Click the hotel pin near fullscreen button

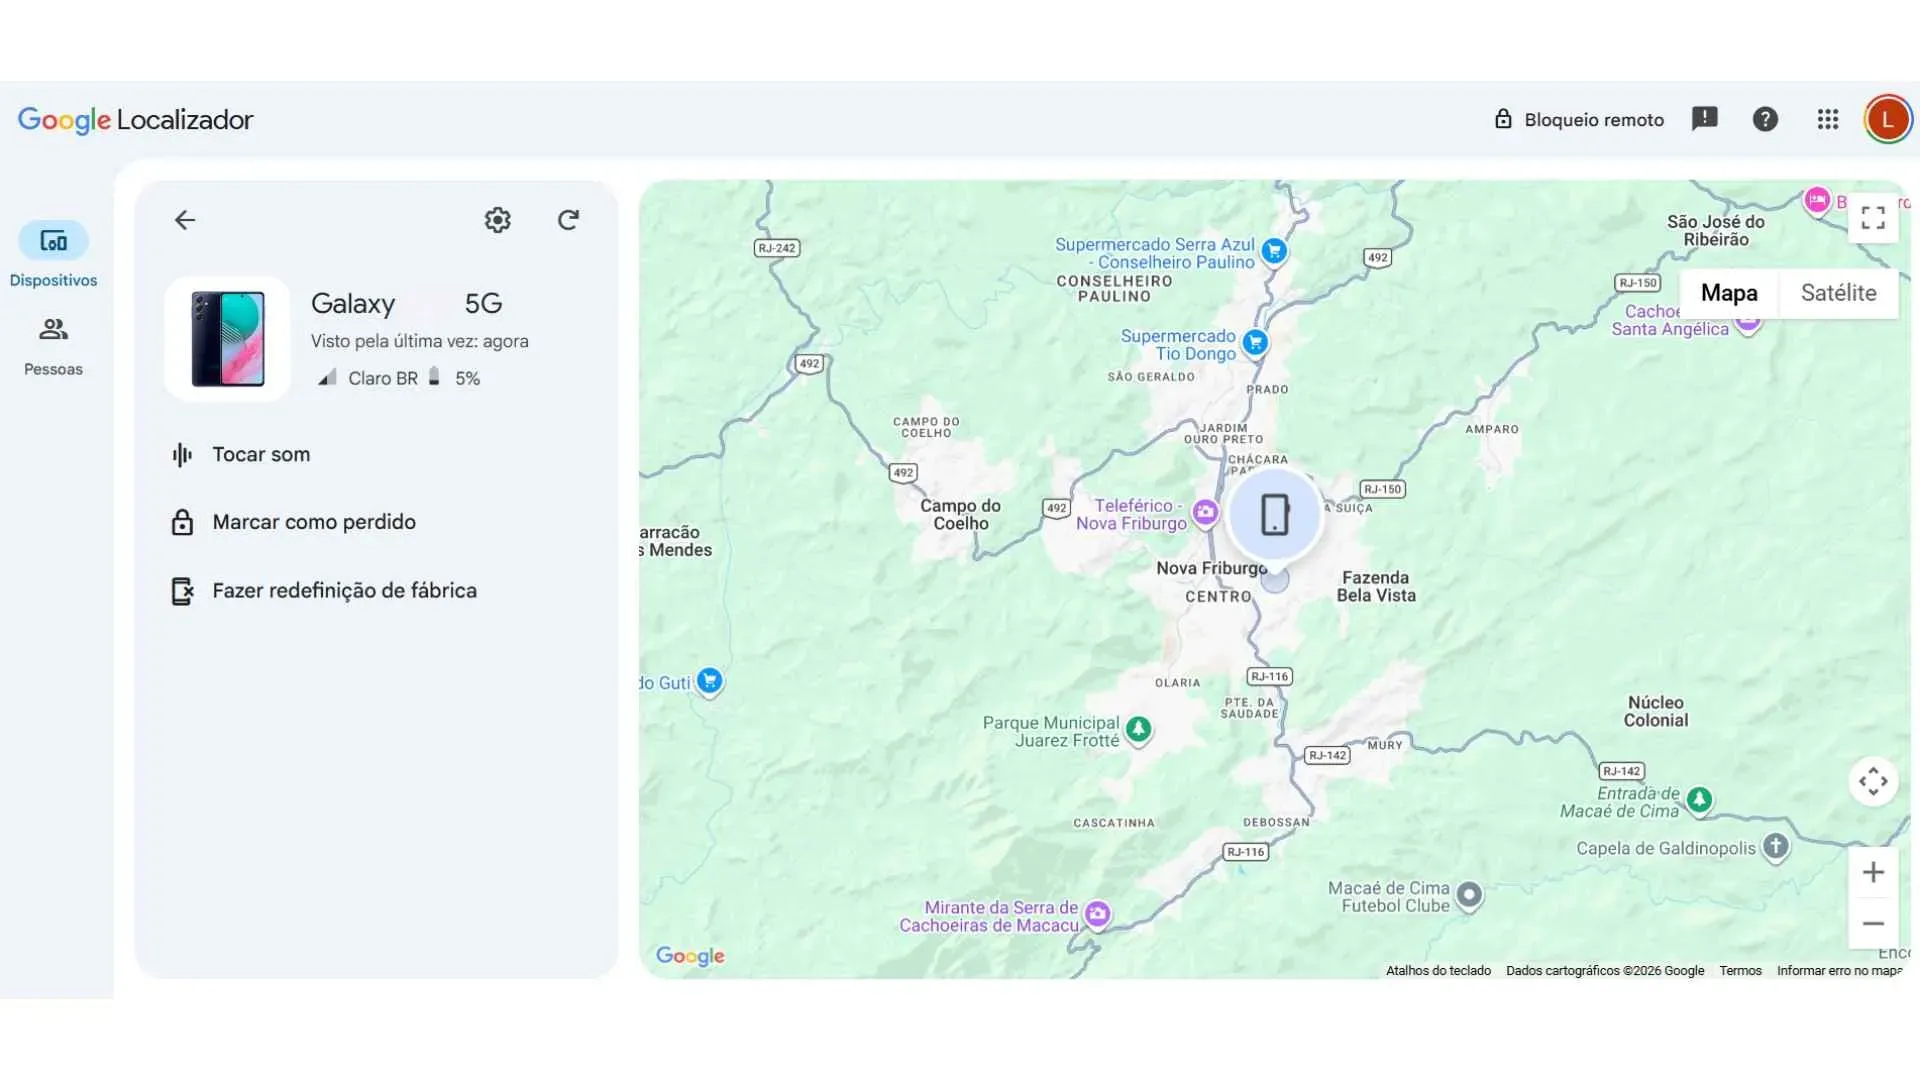pos(1817,200)
